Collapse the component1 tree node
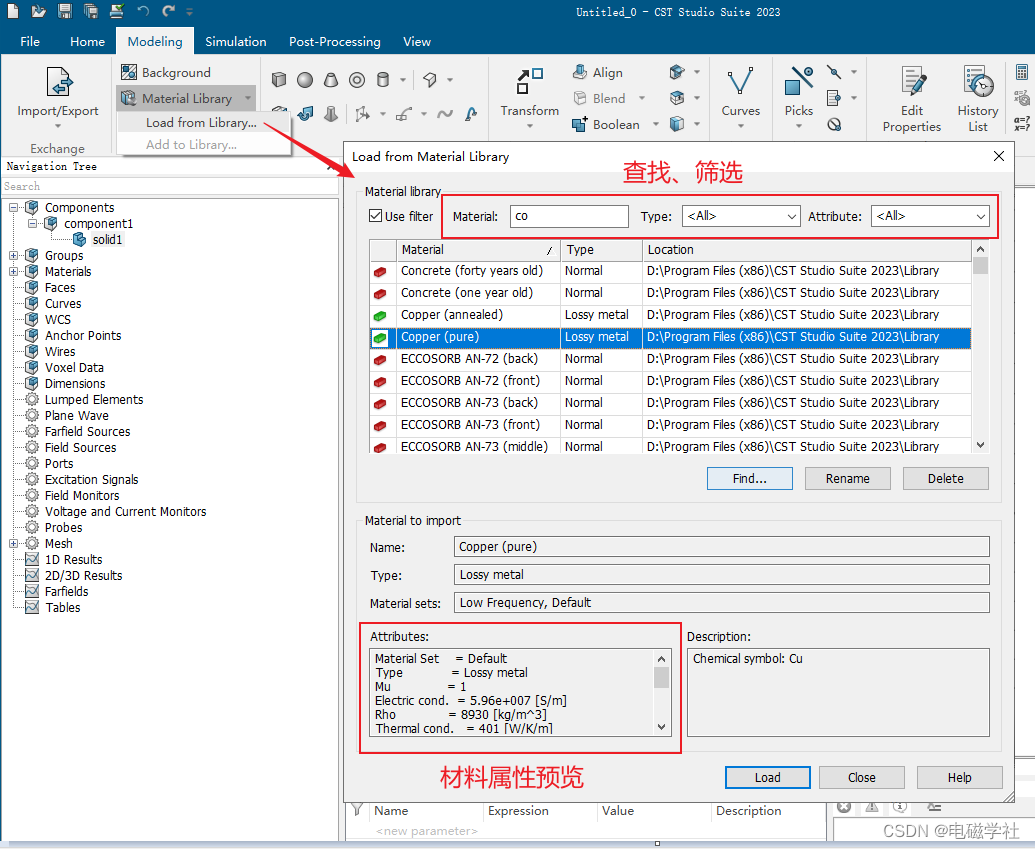Viewport: 1035px width, 849px height. (32, 223)
